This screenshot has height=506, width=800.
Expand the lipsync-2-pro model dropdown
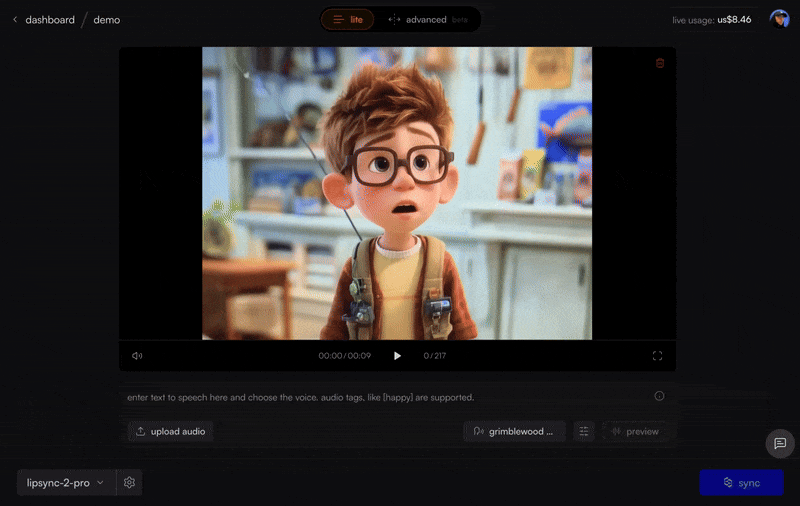pyautogui.click(x=66, y=483)
